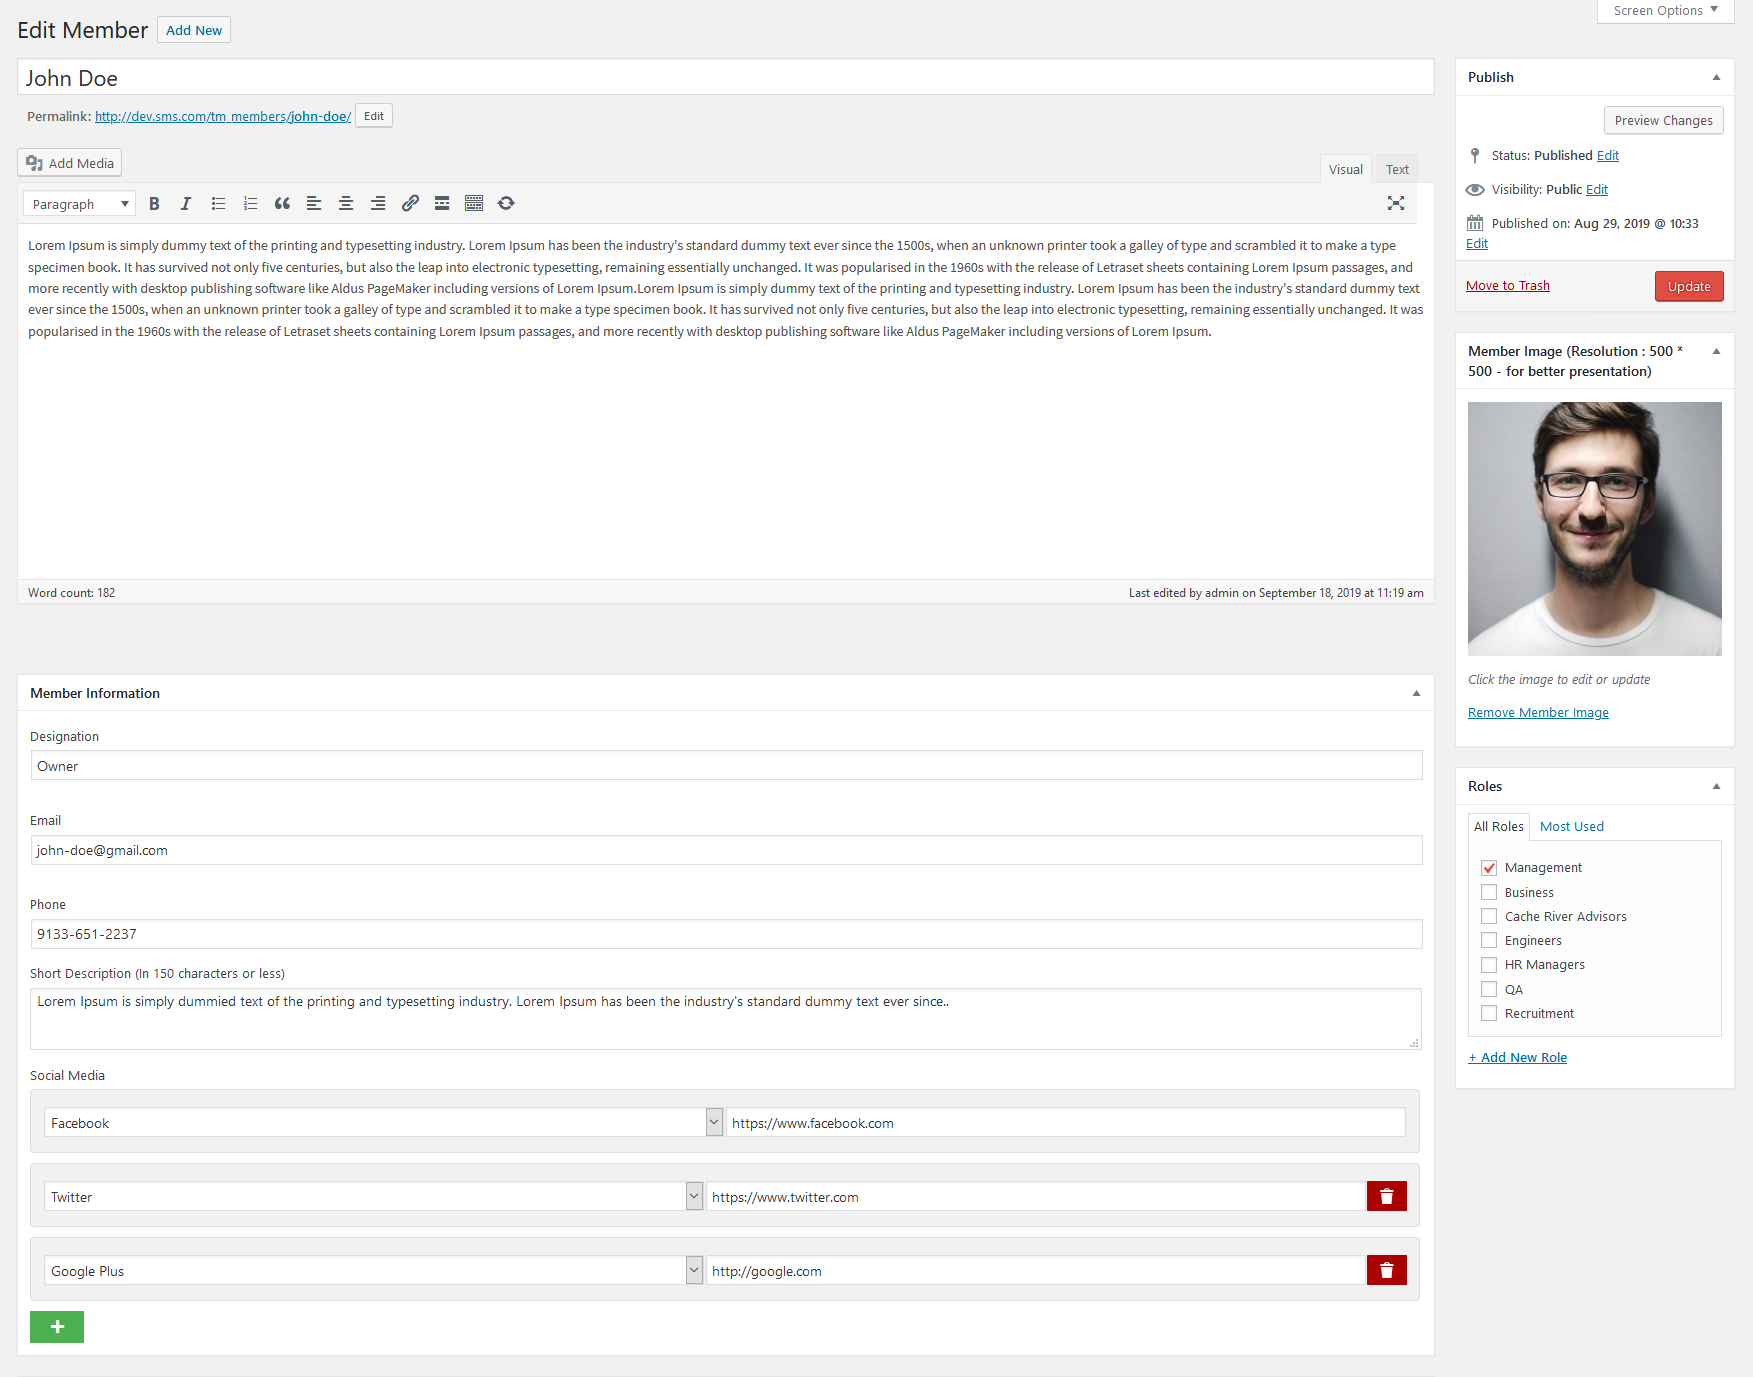Collapse the Publish meta box
This screenshot has width=1753, height=1377.
coord(1716,77)
